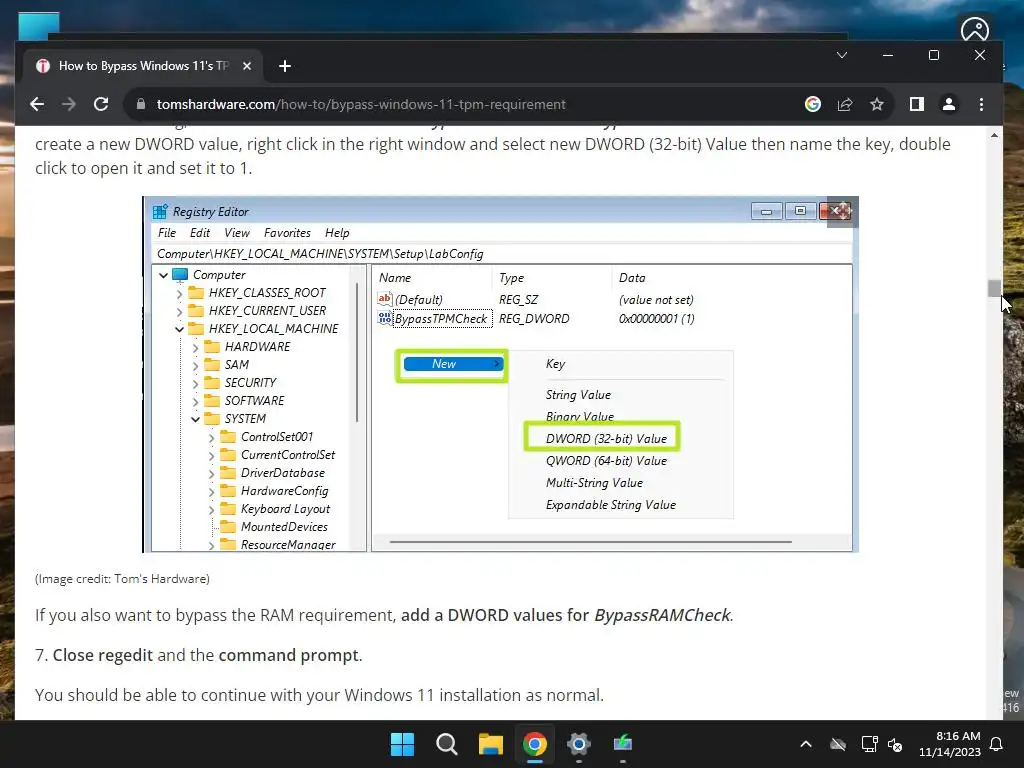The width and height of the screenshot is (1024, 768).
Task: Bookmark this page with the star icon
Action: (877, 104)
